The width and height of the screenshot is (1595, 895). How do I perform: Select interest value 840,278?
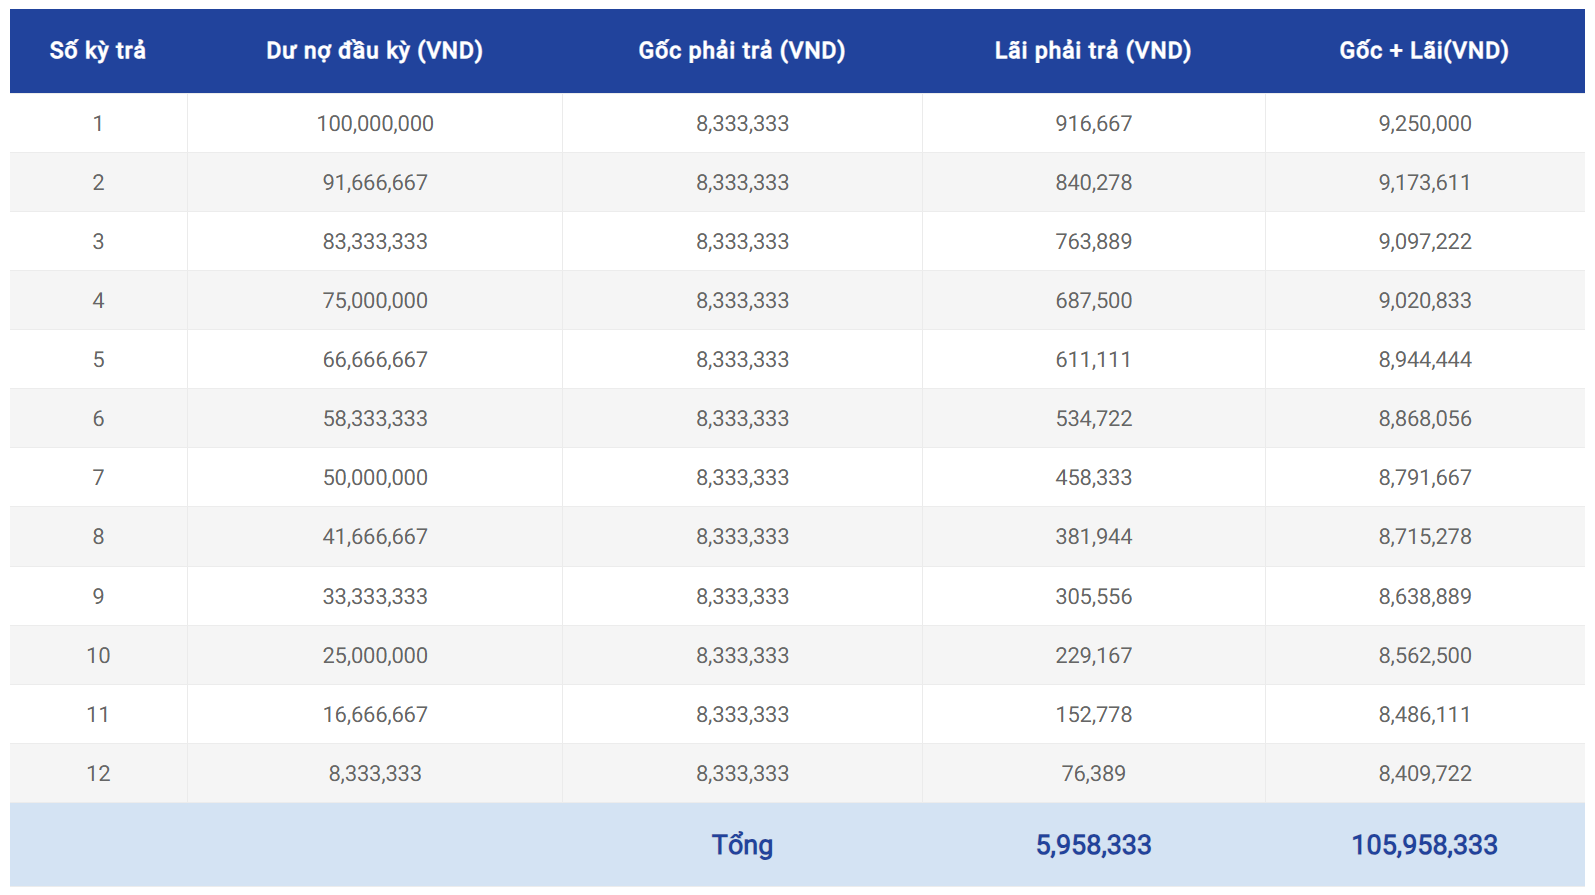point(1094,182)
